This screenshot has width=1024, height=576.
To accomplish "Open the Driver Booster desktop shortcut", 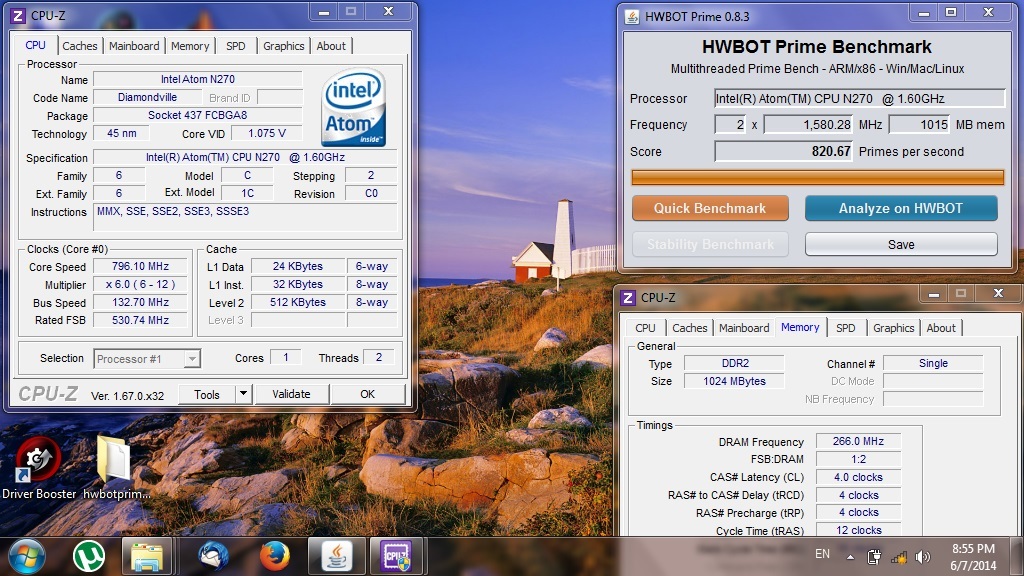I will tap(39, 467).
